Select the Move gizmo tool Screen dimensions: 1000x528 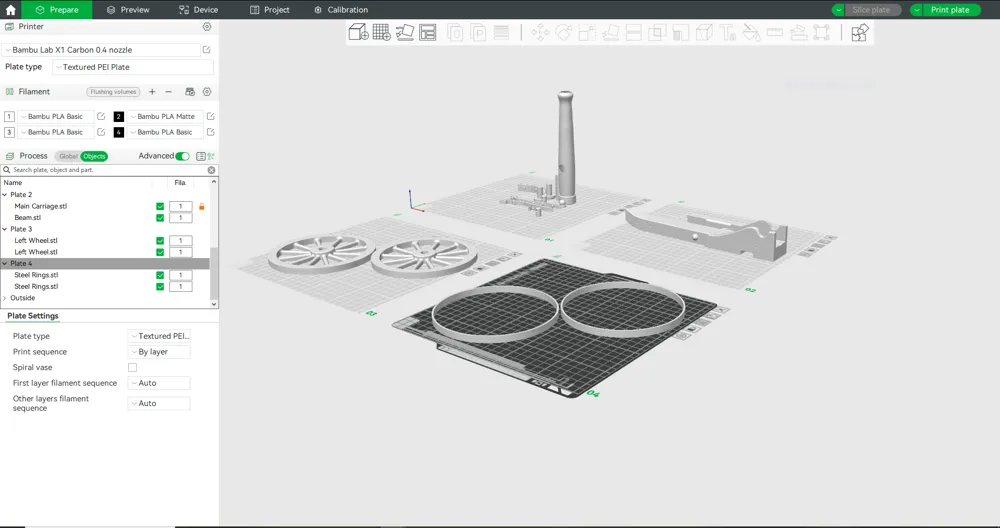click(x=540, y=33)
